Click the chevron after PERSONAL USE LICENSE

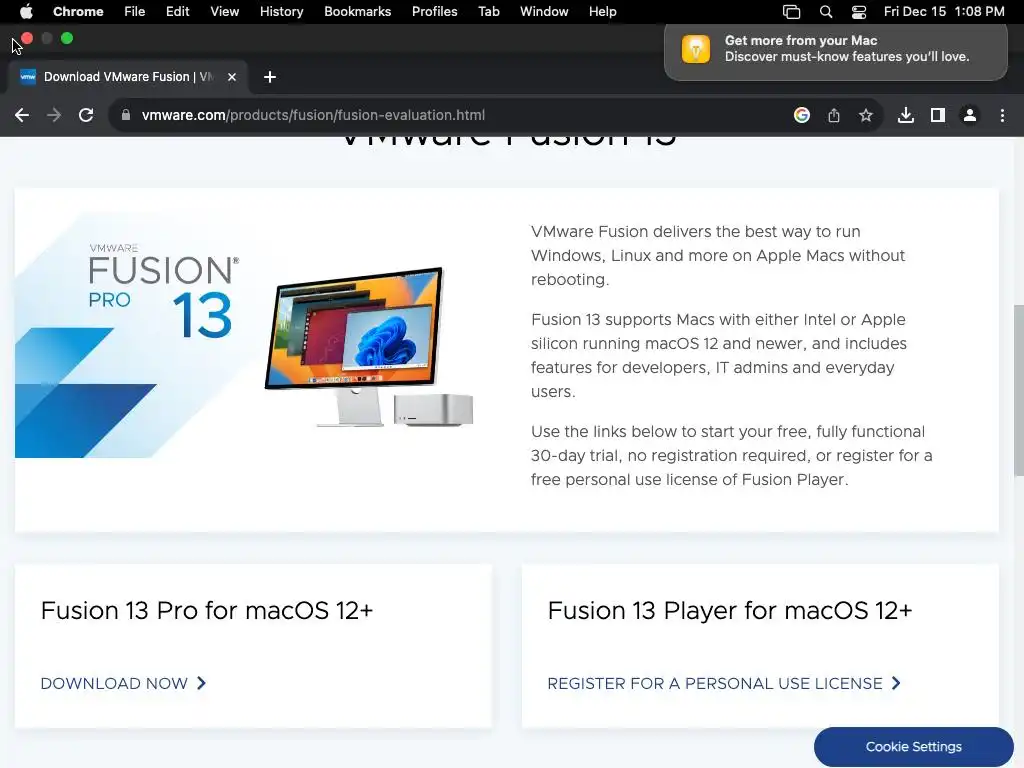click(896, 683)
